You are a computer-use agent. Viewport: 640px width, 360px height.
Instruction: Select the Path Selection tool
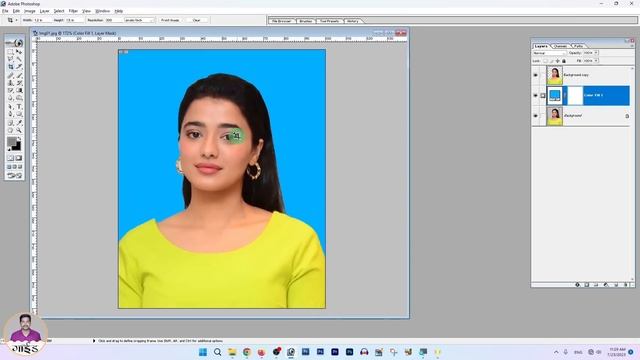pyautogui.click(x=11, y=107)
